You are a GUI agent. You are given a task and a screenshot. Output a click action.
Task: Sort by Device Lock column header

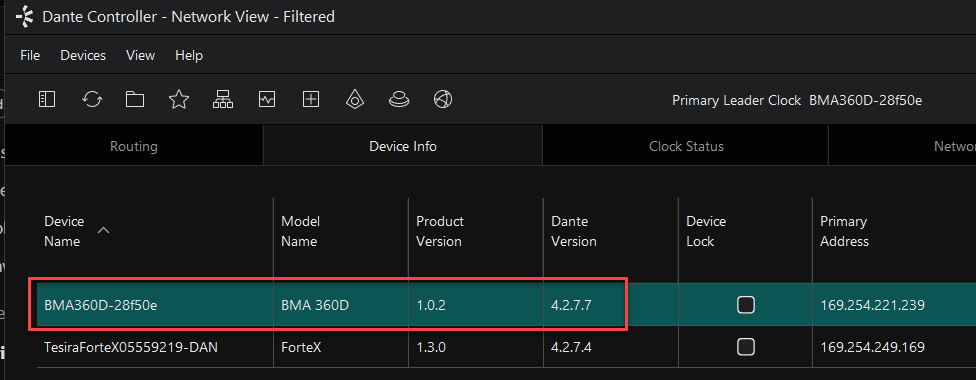pos(706,231)
